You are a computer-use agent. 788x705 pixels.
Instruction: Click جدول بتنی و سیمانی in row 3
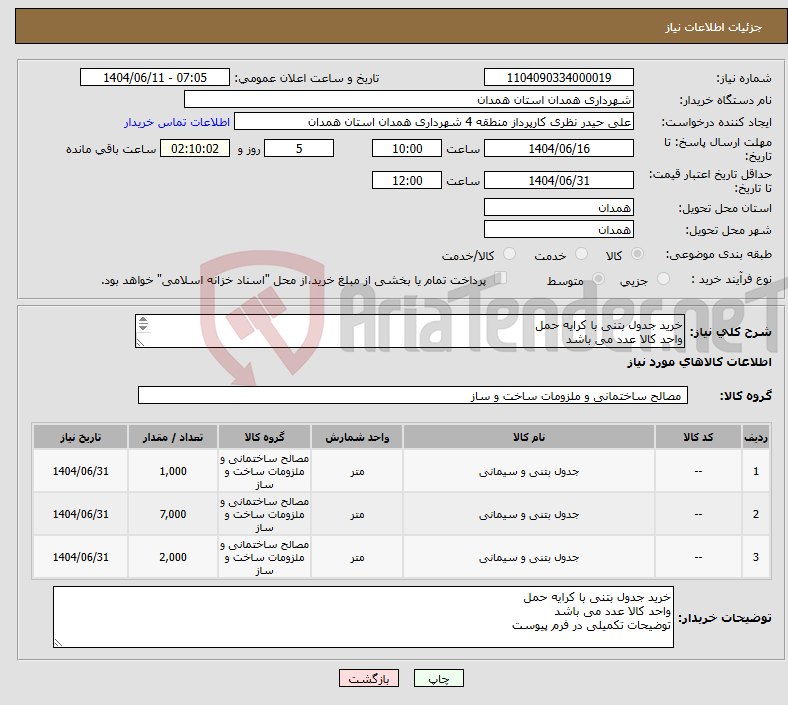(x=529, y=557)
